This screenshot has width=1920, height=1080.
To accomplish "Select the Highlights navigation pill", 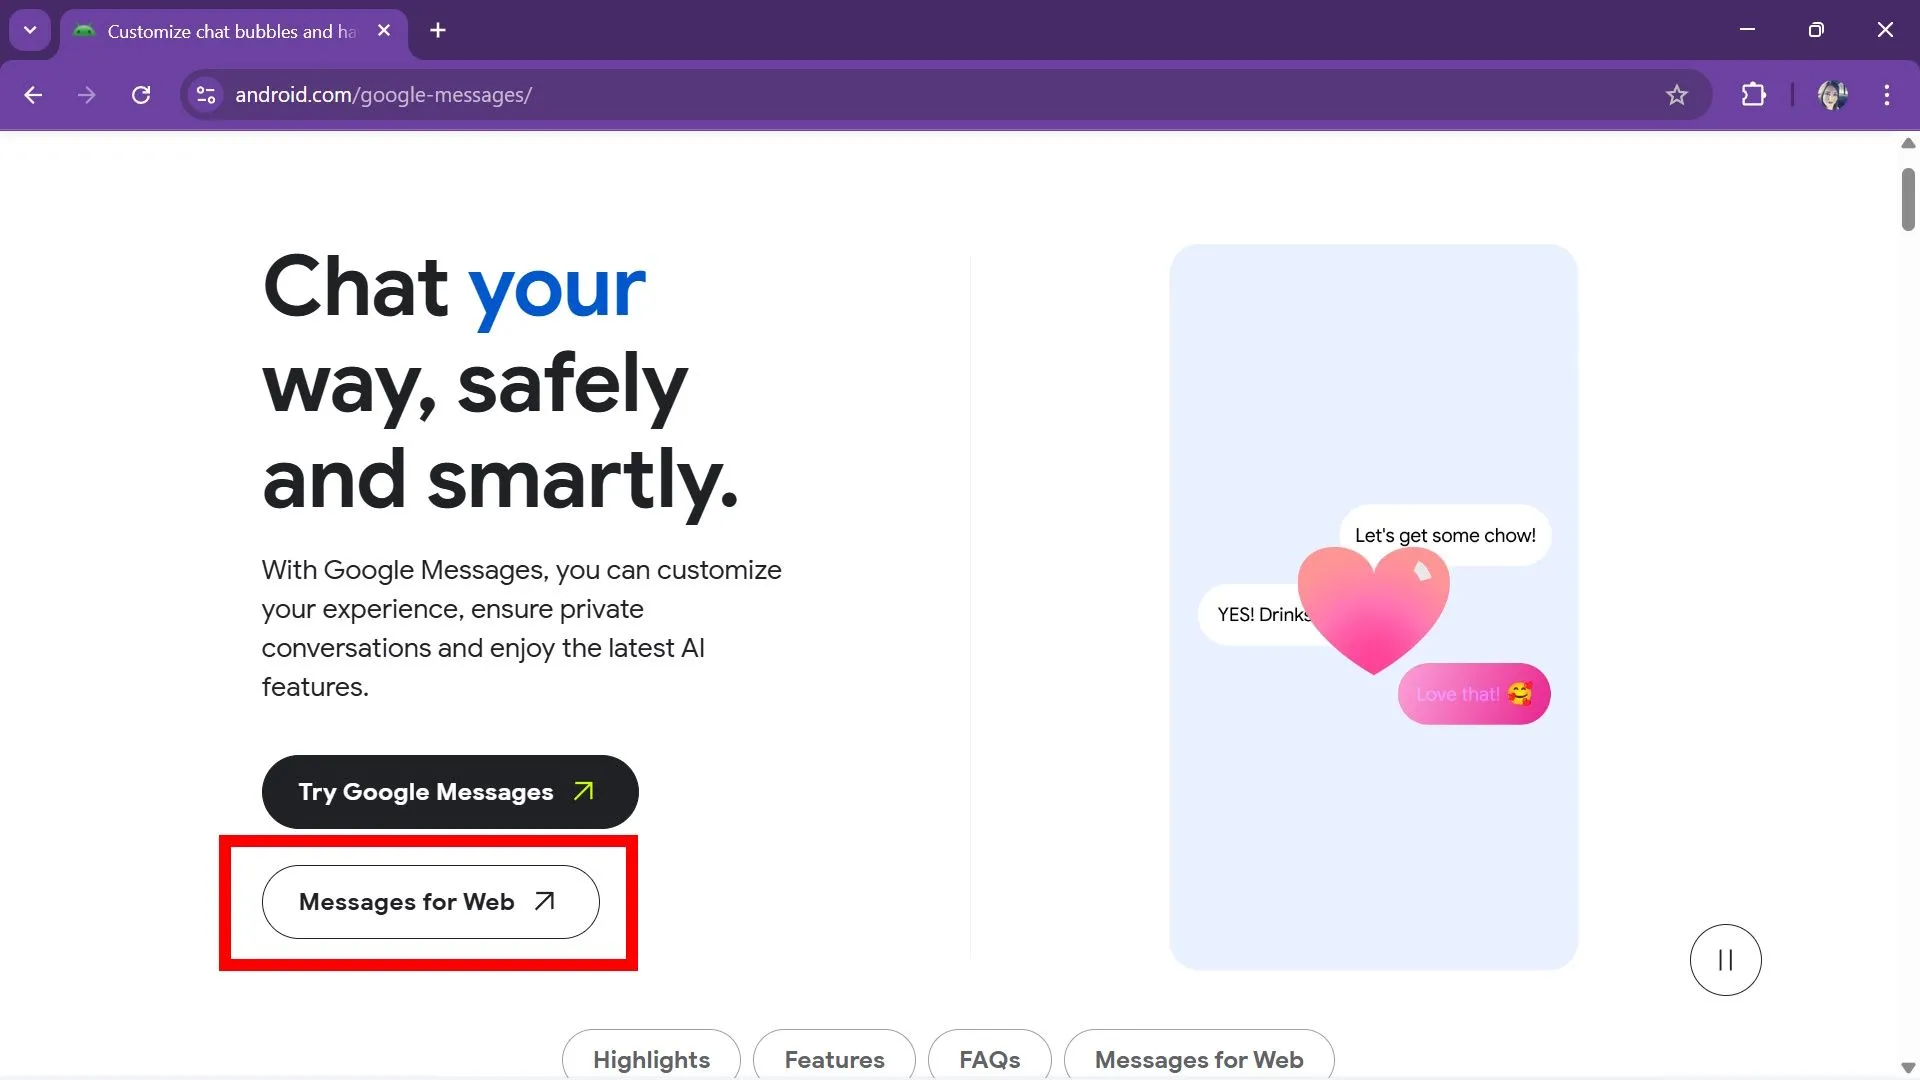I will tap(650, 1059).
